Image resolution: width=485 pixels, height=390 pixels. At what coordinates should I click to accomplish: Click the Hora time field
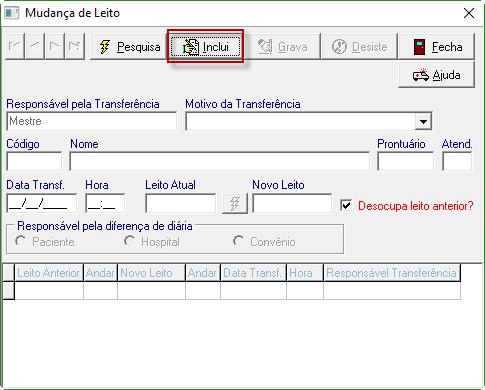coord(105,203)
